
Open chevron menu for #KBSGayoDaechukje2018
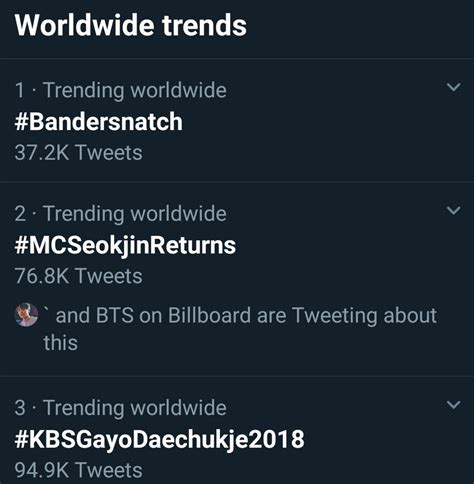(x=453, y=405)
